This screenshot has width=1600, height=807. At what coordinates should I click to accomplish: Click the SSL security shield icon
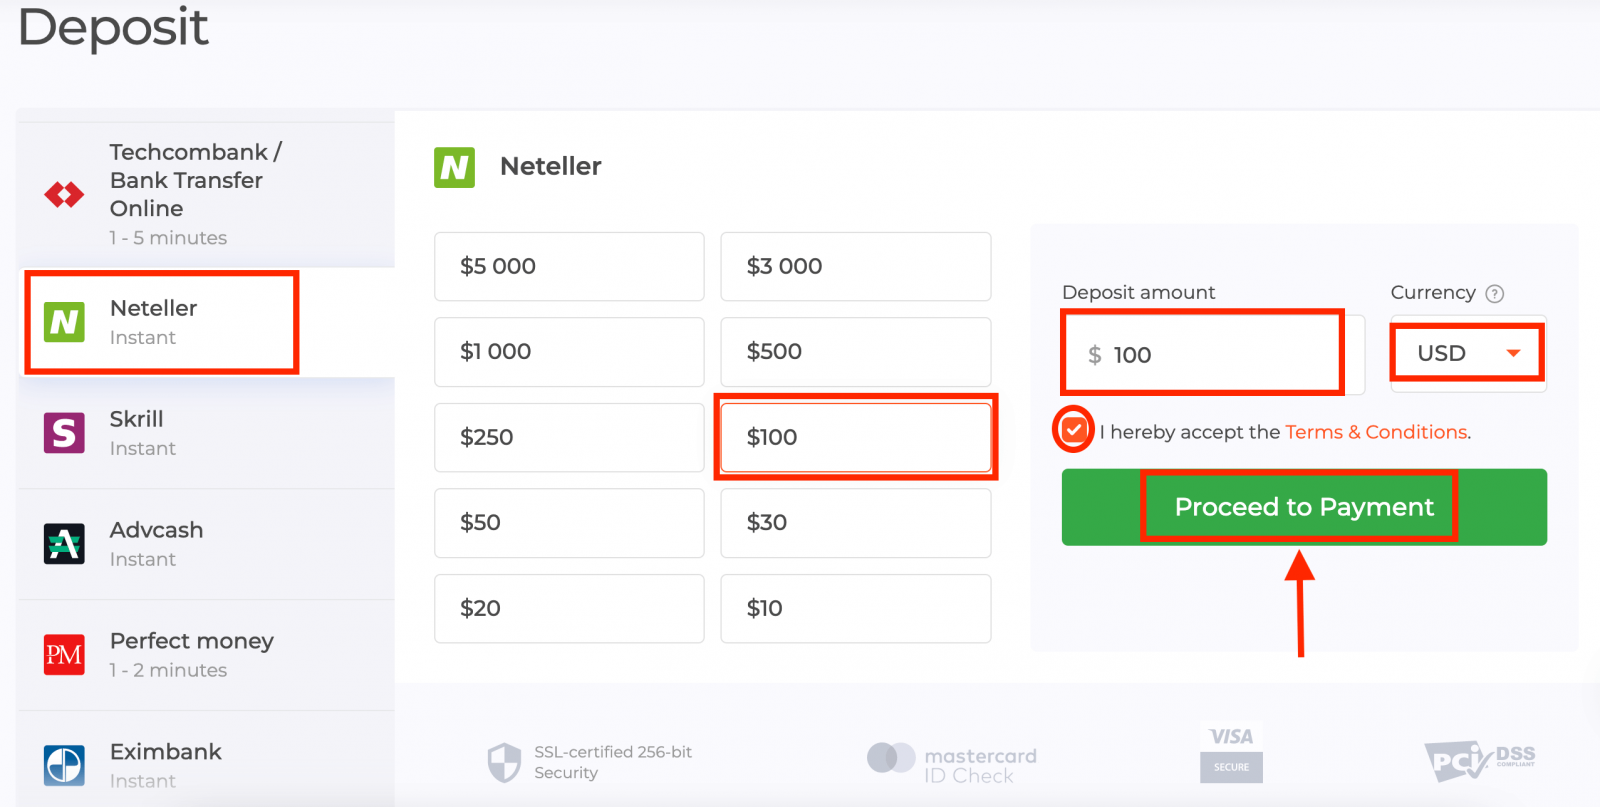504,762
